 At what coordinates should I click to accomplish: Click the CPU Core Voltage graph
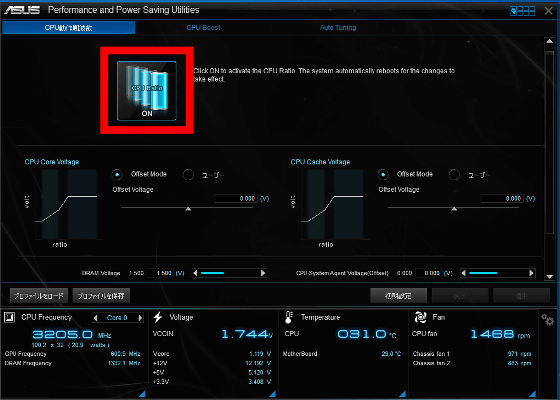tap(66, 205)
